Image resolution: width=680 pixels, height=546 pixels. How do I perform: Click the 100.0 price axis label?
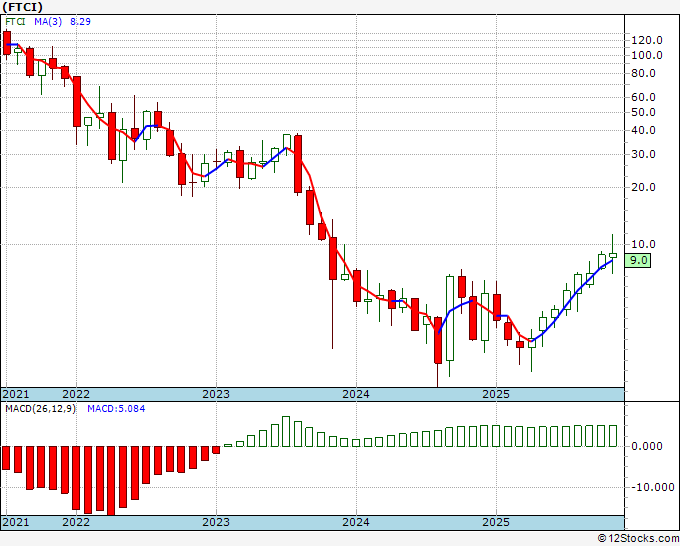(647, 55)
